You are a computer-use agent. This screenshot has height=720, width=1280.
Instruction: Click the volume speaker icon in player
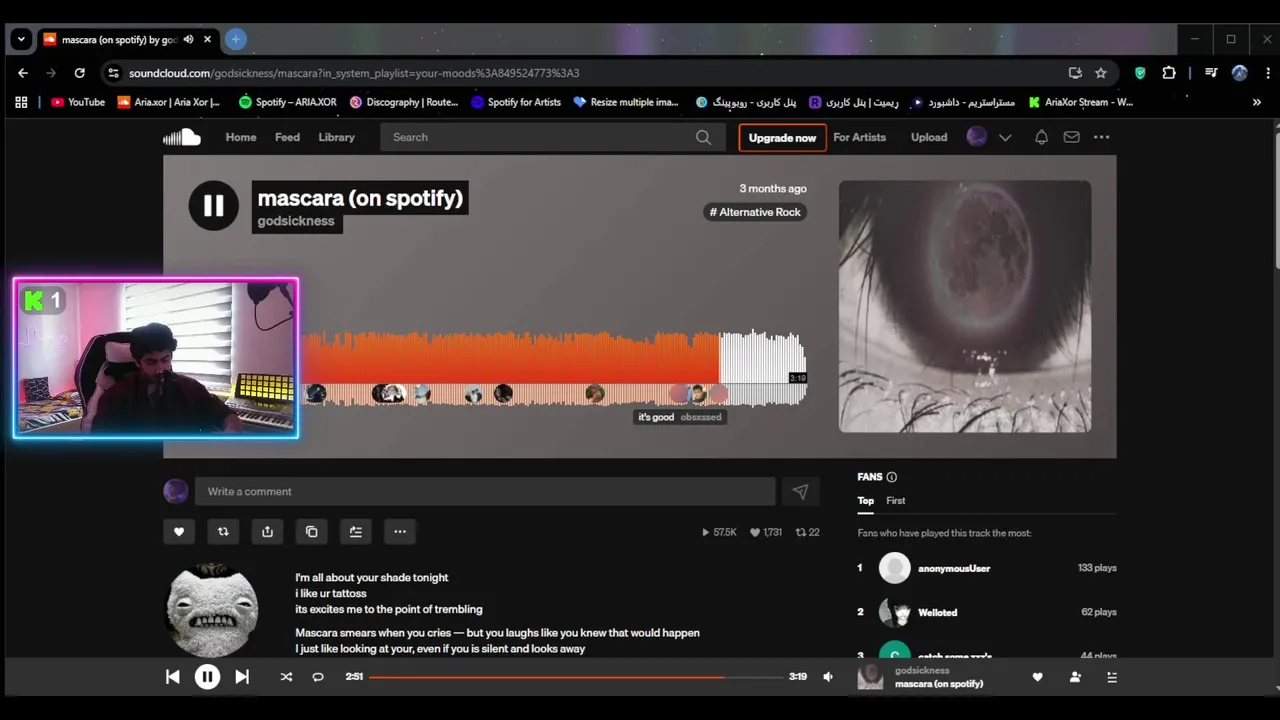click(828, 677)
